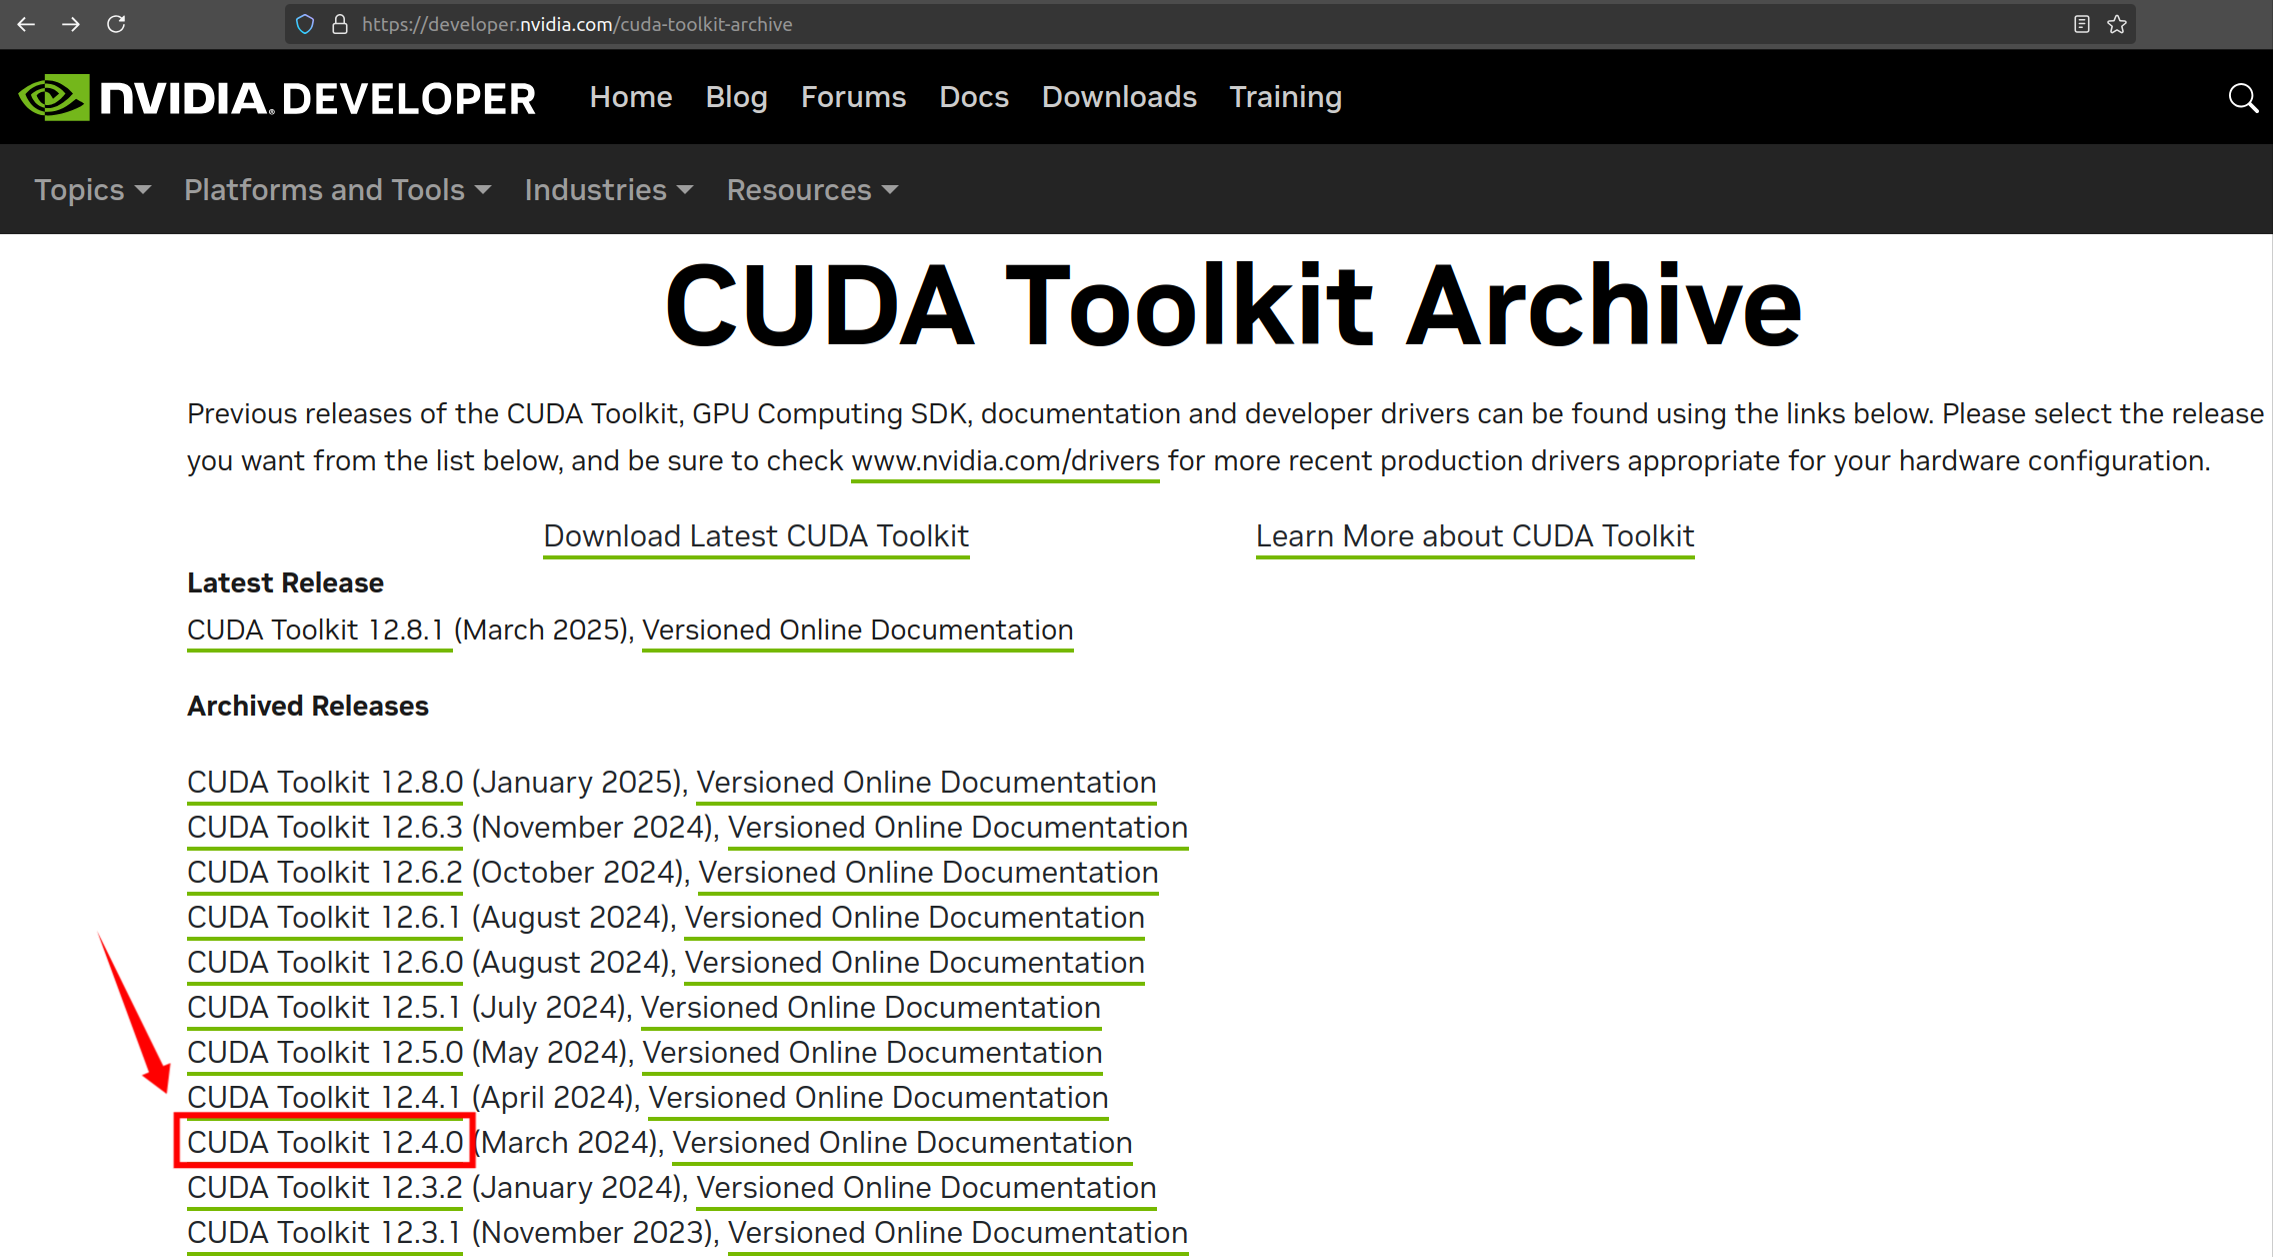Open Versioned Online Documentation for 12.4.0
The height and width of the screenshot is (1257, 2273).
point(902,1142)
